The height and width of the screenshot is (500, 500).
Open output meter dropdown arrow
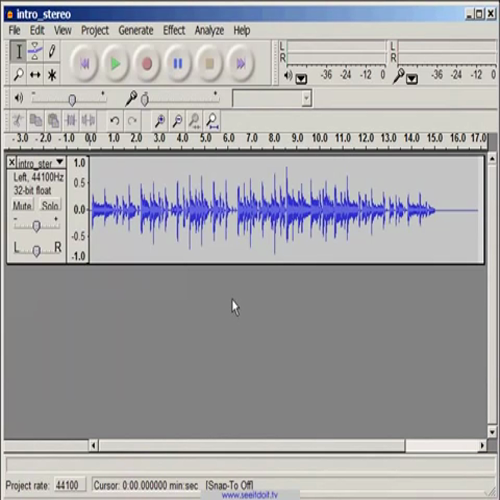tap(301, 79)
